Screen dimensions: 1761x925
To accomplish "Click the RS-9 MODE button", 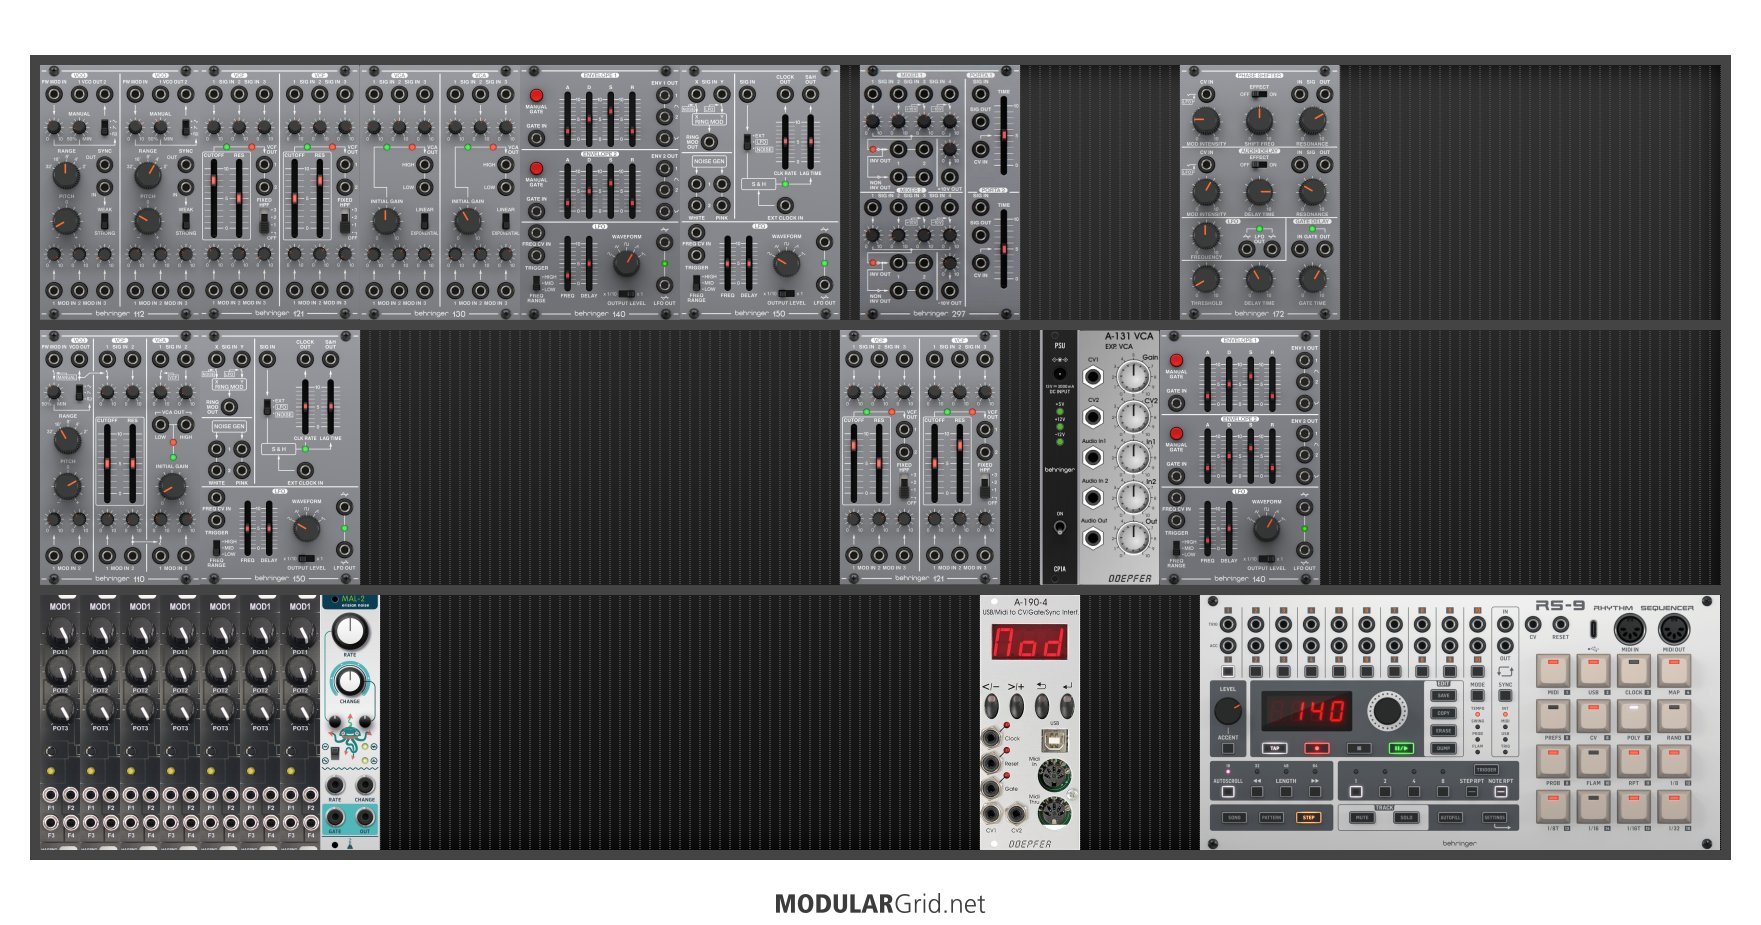I will click(x=1478, y=695).
